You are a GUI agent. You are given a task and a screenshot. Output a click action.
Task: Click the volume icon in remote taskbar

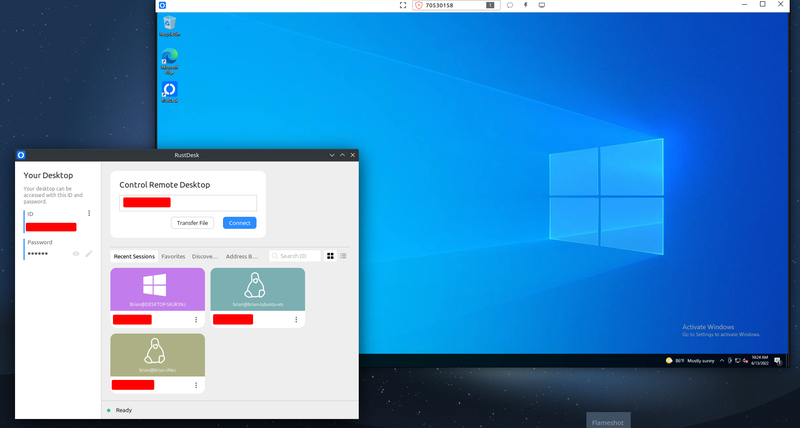(744, 361)
